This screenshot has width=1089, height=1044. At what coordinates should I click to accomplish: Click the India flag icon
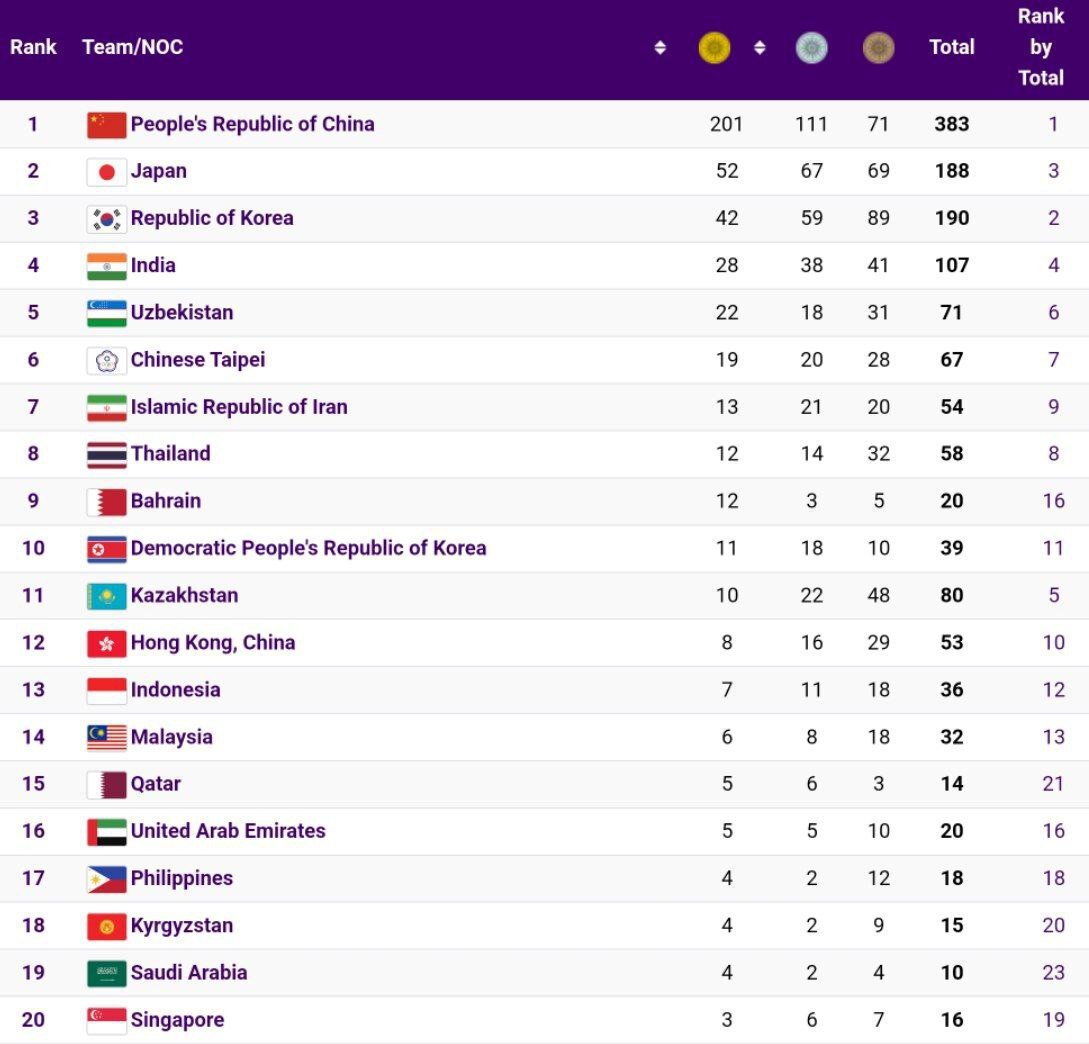106,265
